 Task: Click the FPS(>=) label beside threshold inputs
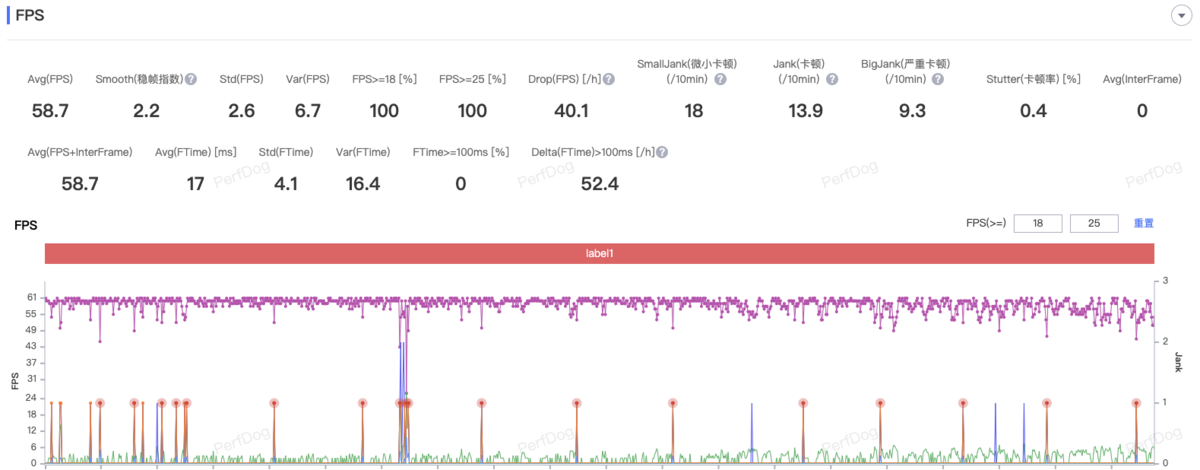click(986, 224)
